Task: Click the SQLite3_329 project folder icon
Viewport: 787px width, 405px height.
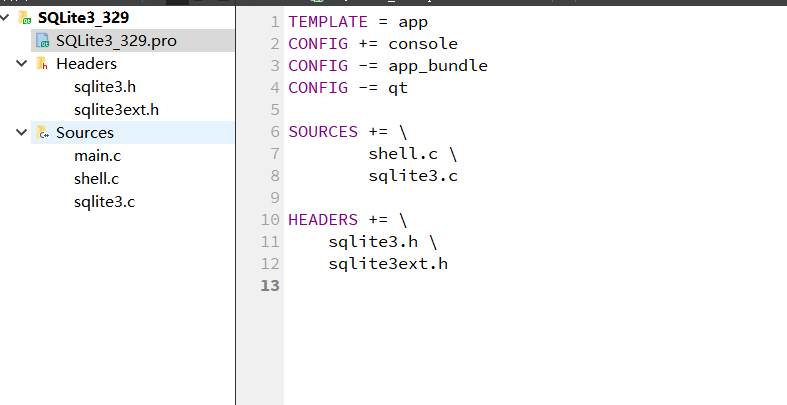Action: click(x=25, y=18)
